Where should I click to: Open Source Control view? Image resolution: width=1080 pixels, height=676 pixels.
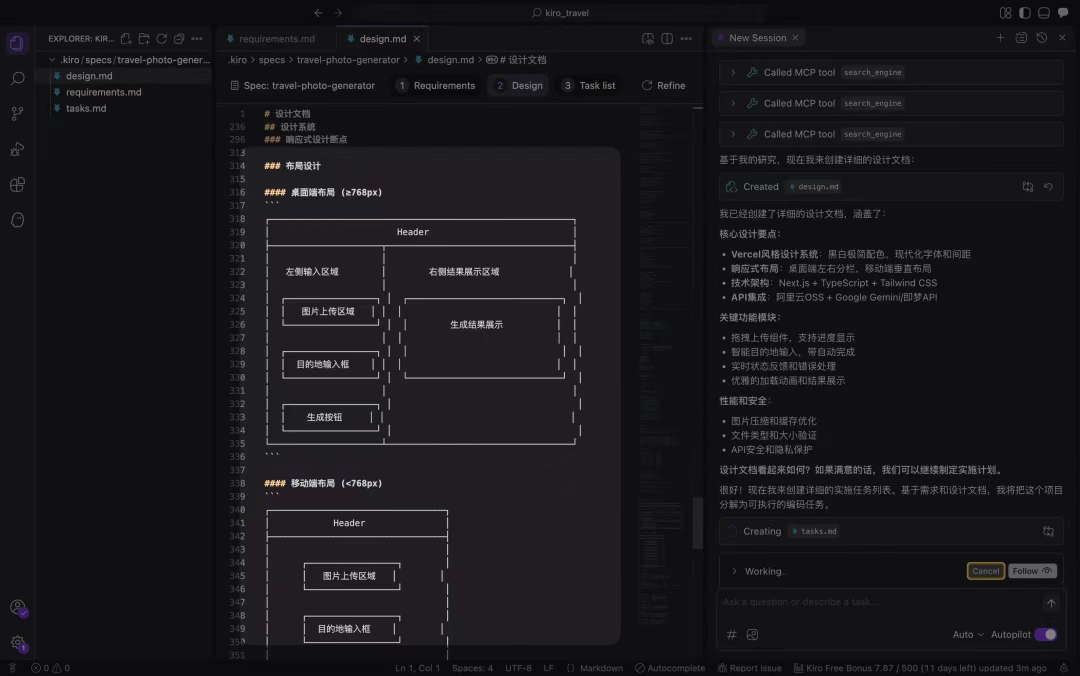[17, 114]
